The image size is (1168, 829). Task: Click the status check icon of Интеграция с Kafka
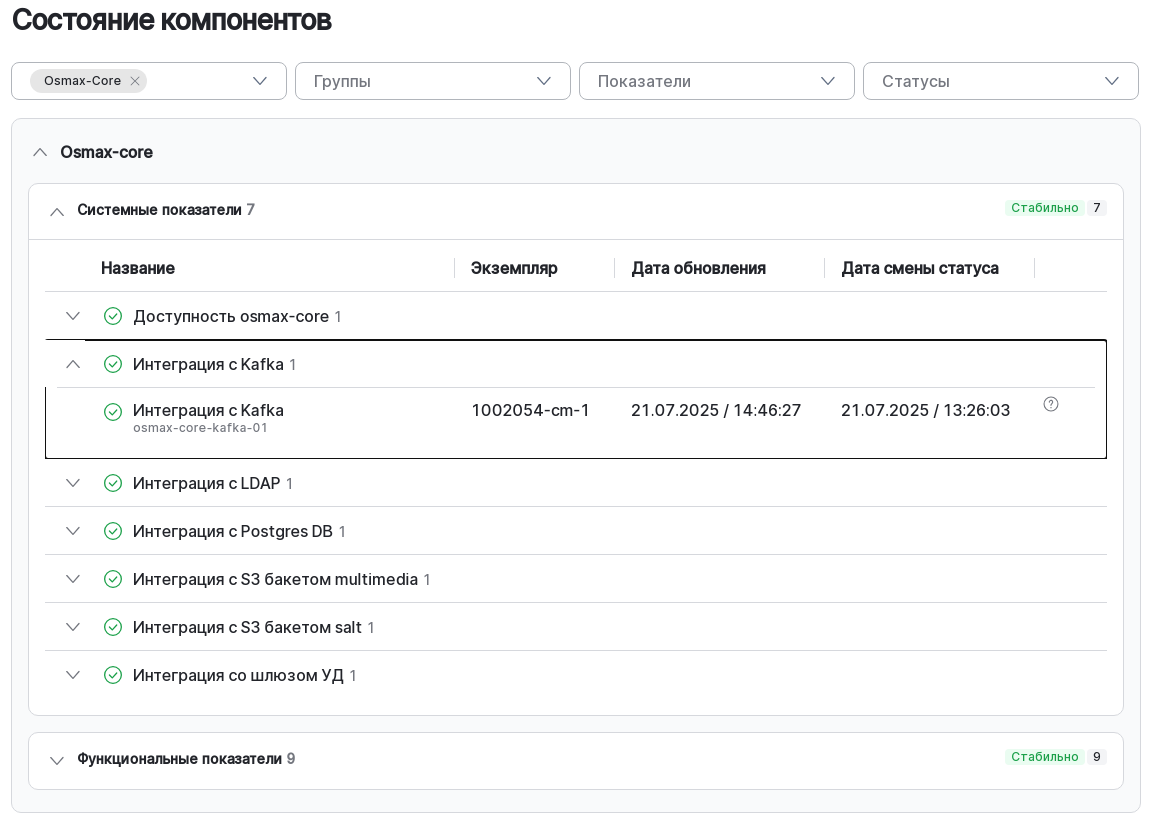tap(113, 364)
